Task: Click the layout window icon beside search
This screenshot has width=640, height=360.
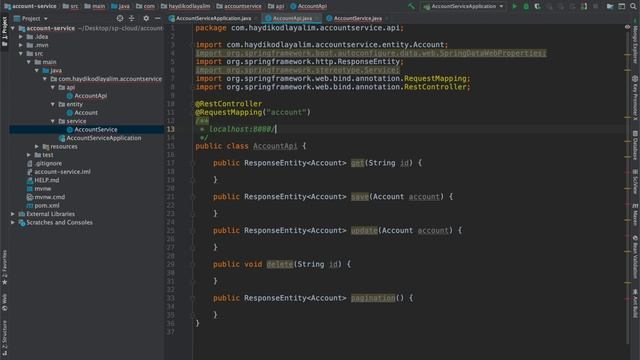Action: coord(622,6)
